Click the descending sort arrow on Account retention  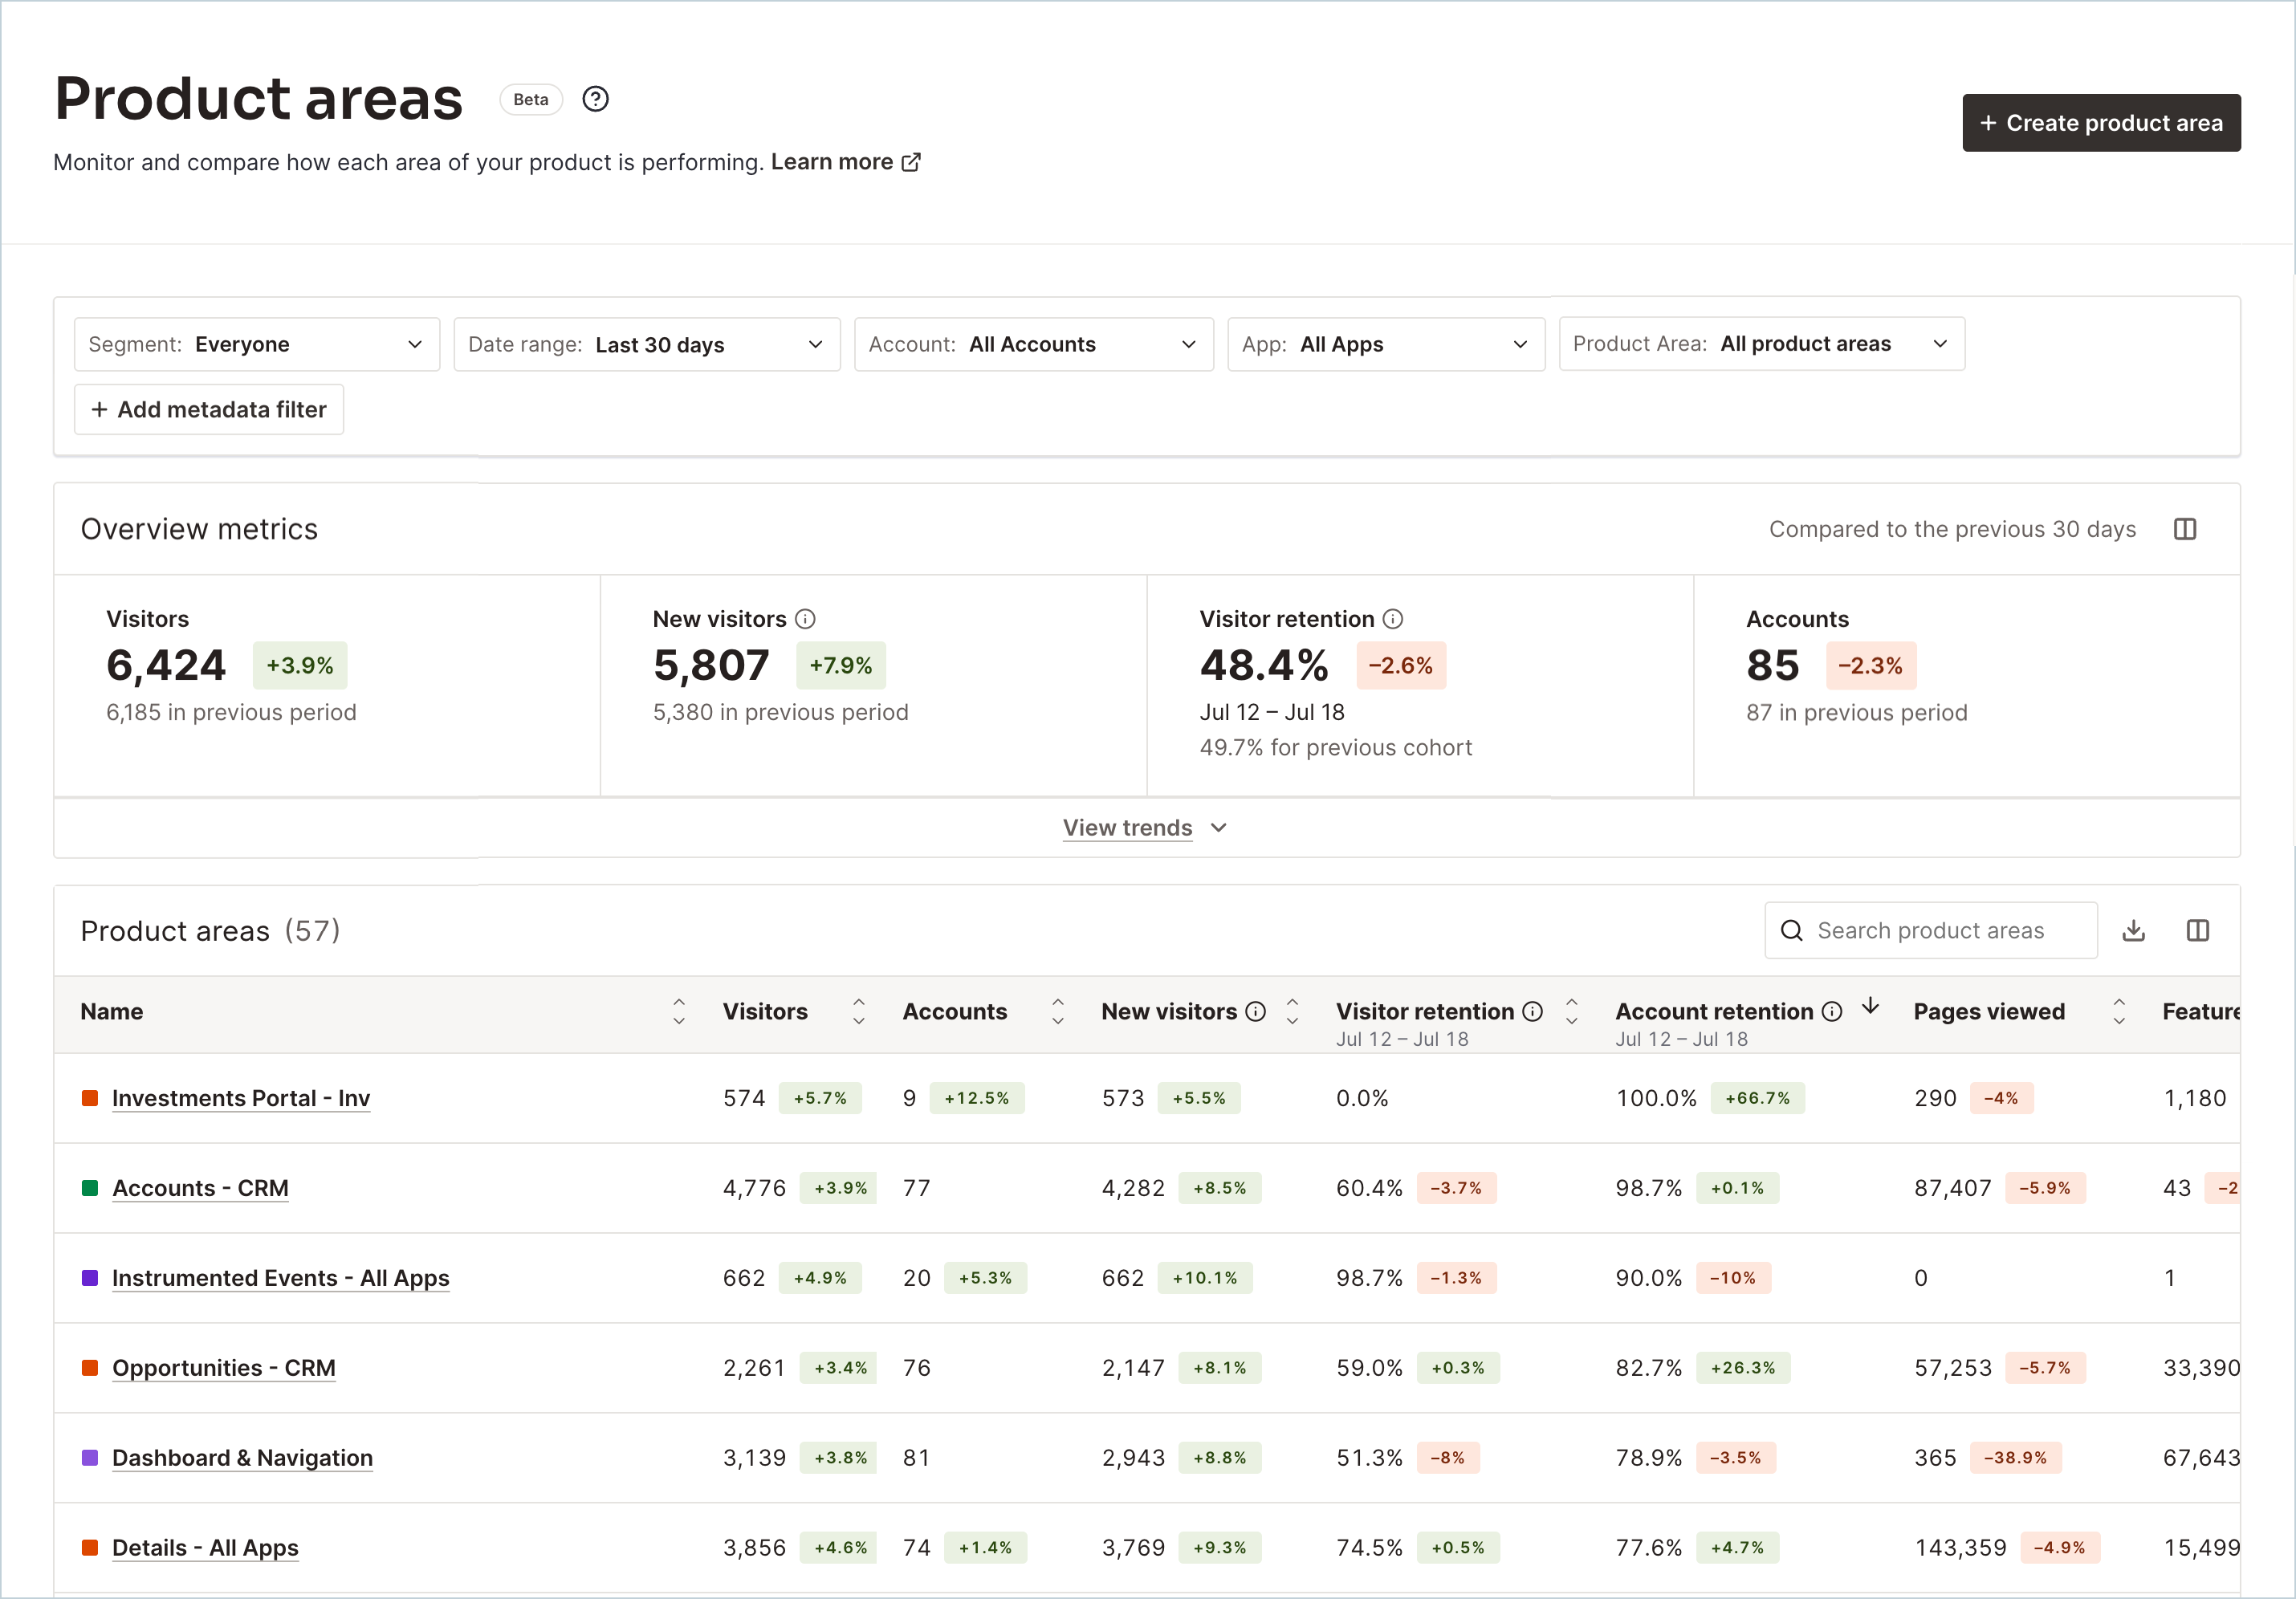pos(1871,1007)
